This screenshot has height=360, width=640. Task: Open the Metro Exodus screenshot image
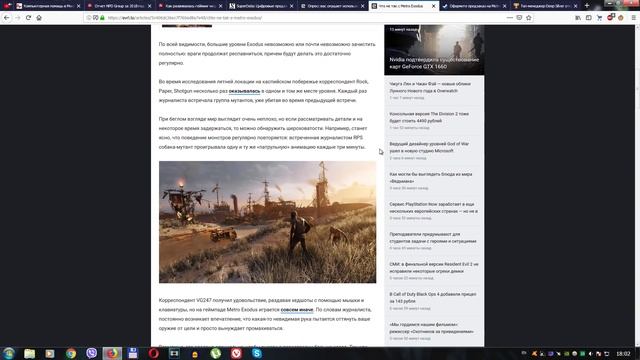267,222
